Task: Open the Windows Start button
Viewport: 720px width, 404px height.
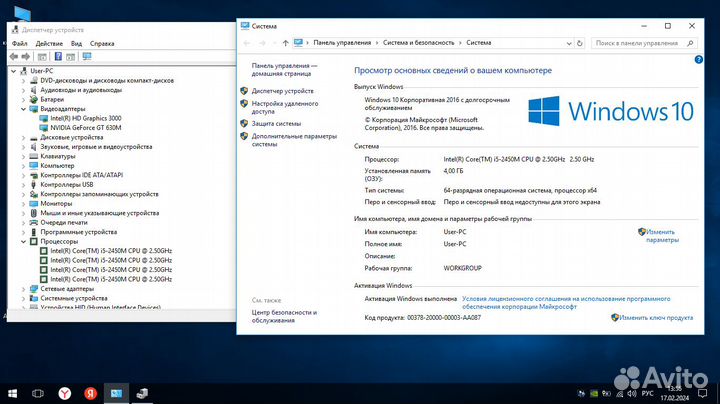Action: tap(12, 393)
